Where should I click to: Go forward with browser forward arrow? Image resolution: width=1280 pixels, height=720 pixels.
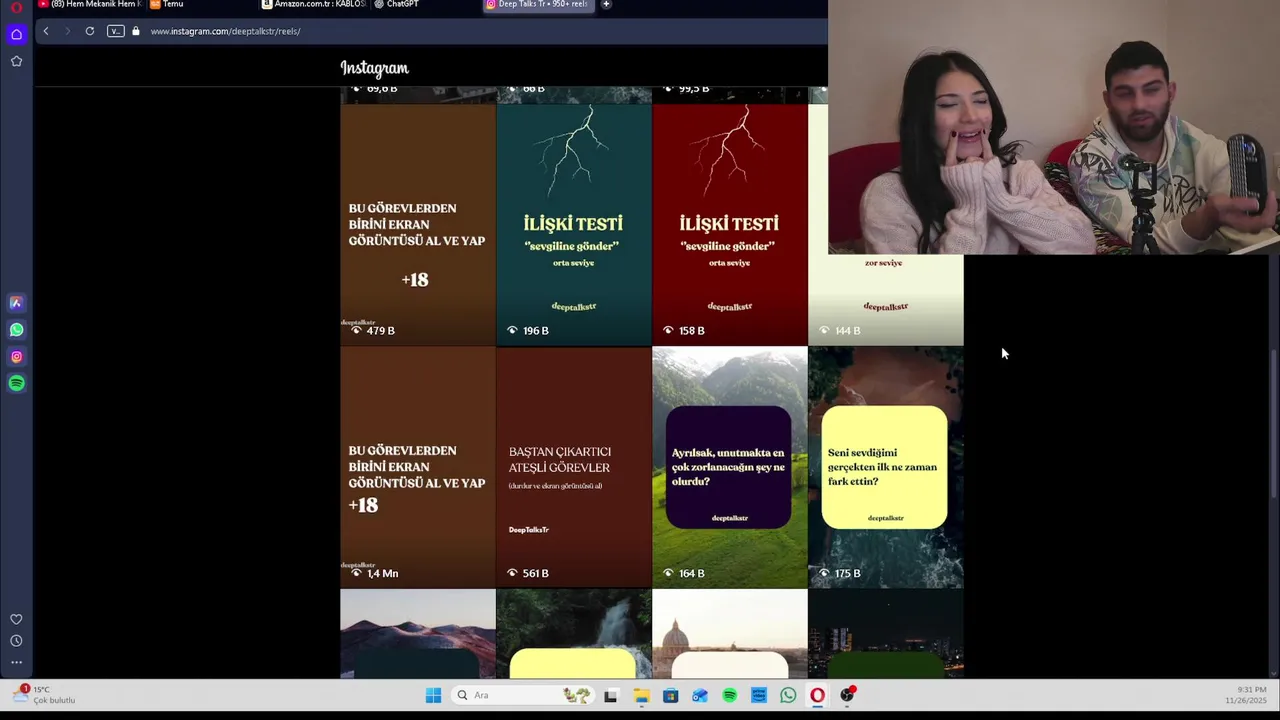[67, 31]
